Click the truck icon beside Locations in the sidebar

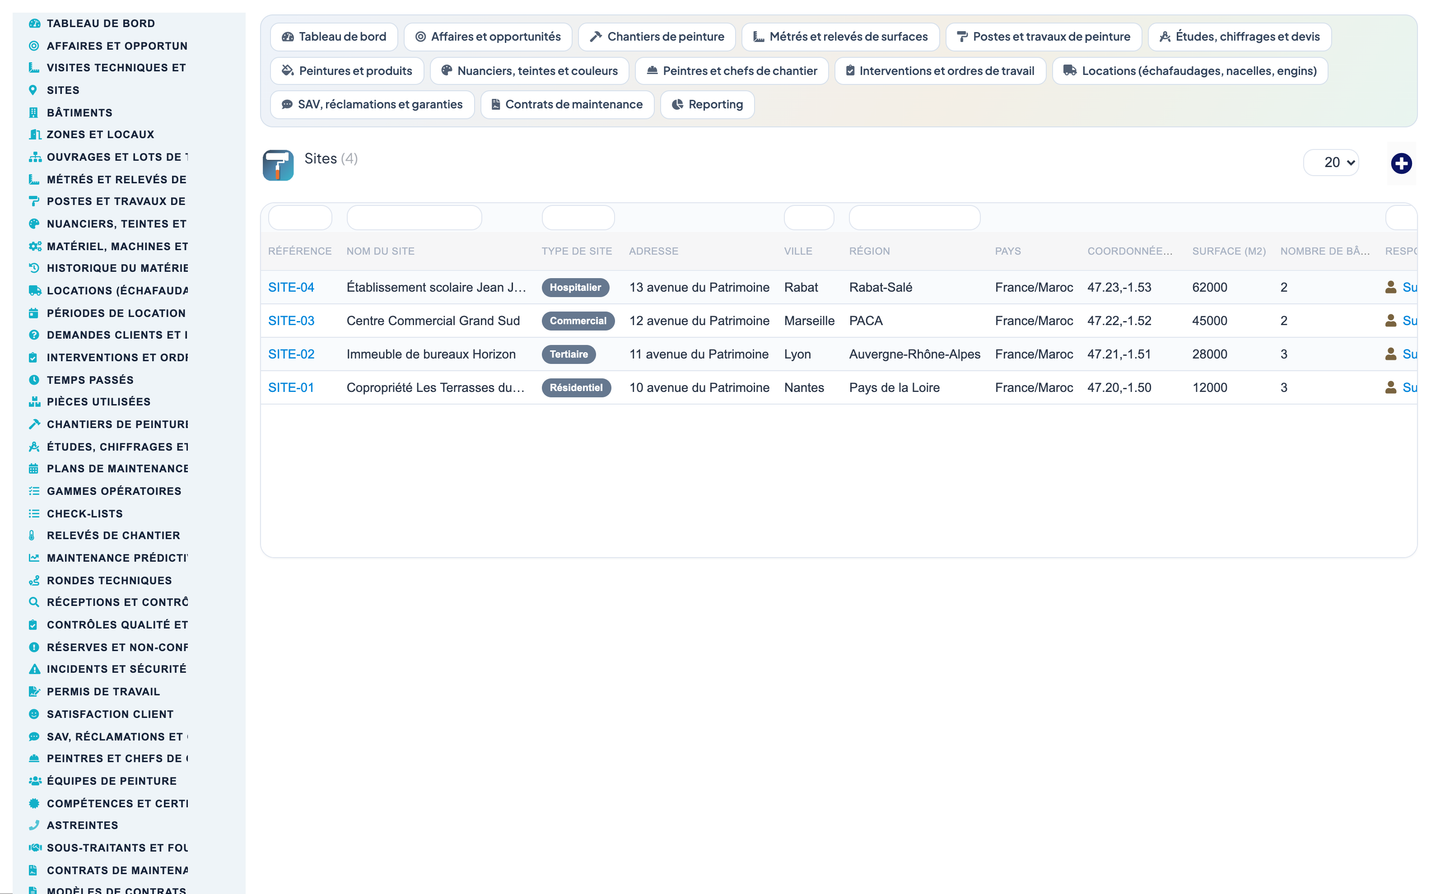pos(34,291)
